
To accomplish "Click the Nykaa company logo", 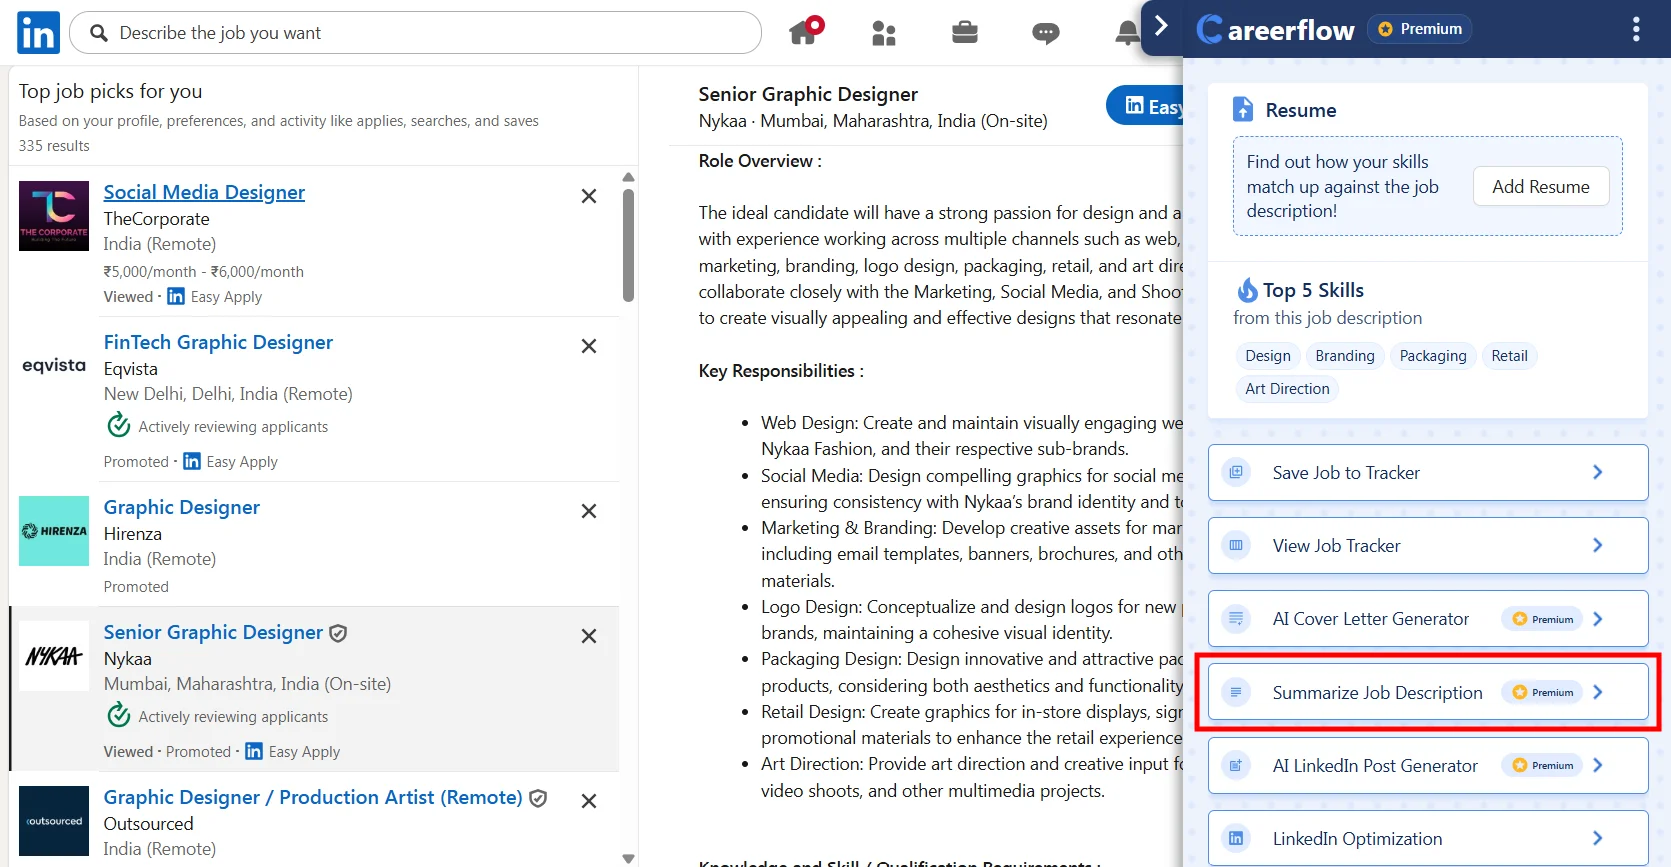I will click(54, 656).
